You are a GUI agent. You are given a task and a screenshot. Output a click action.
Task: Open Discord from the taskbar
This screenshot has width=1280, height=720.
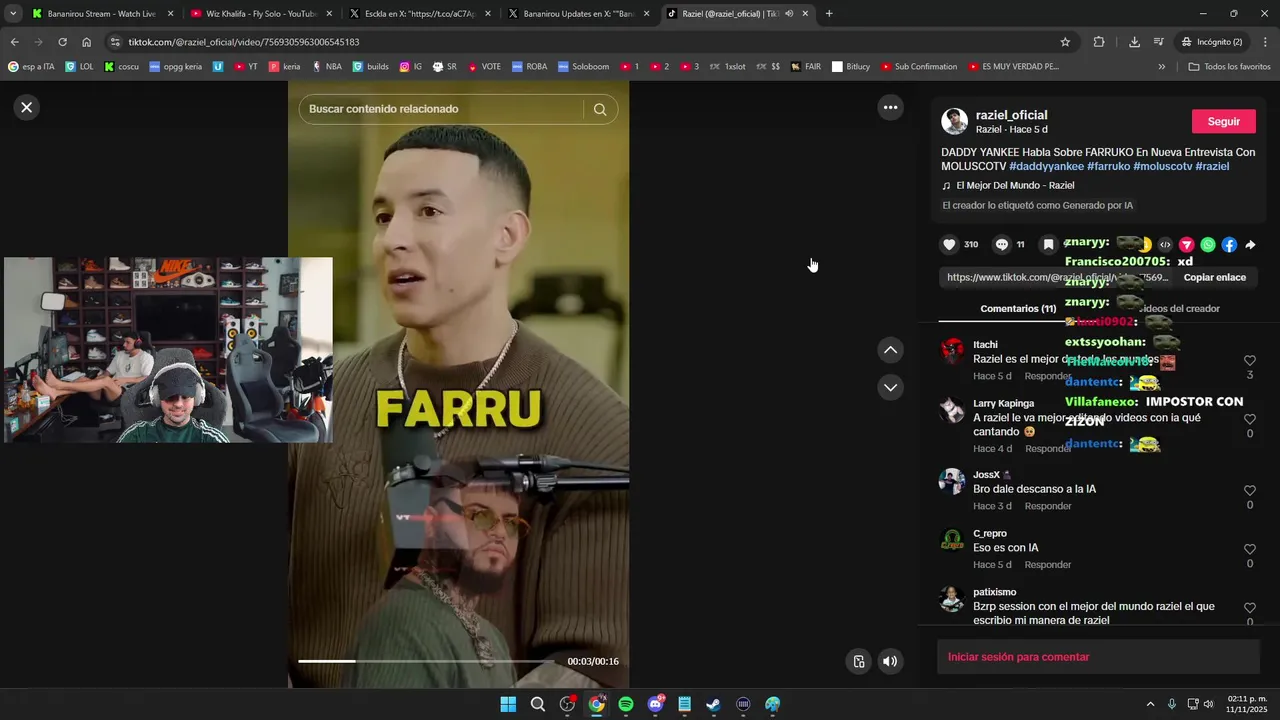point(655,704)
